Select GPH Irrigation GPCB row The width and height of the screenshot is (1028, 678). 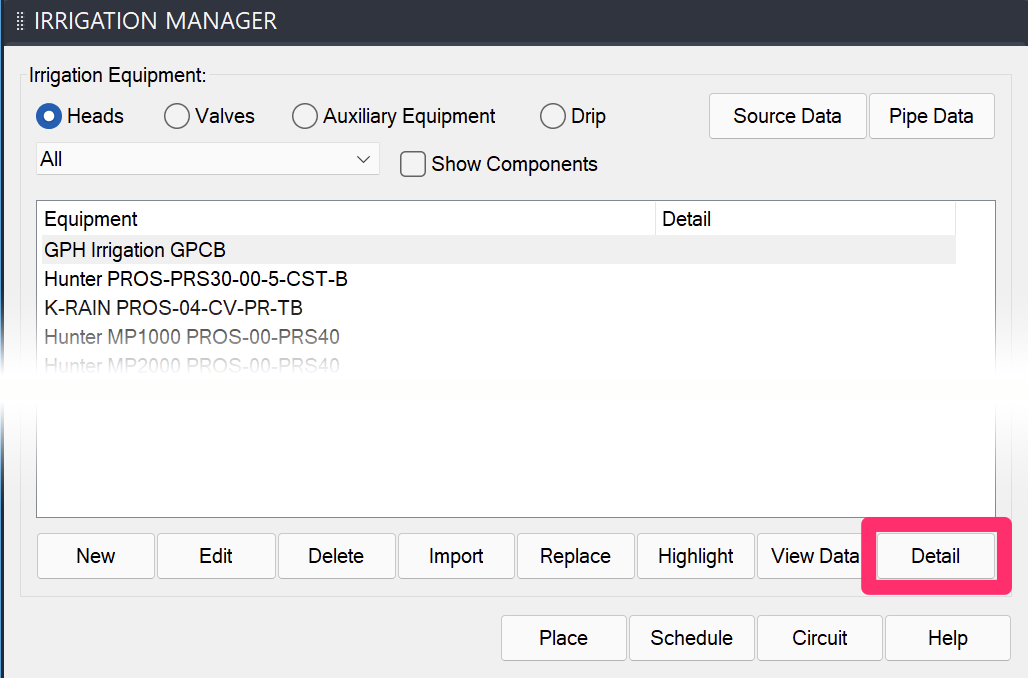tap(498, 250)
